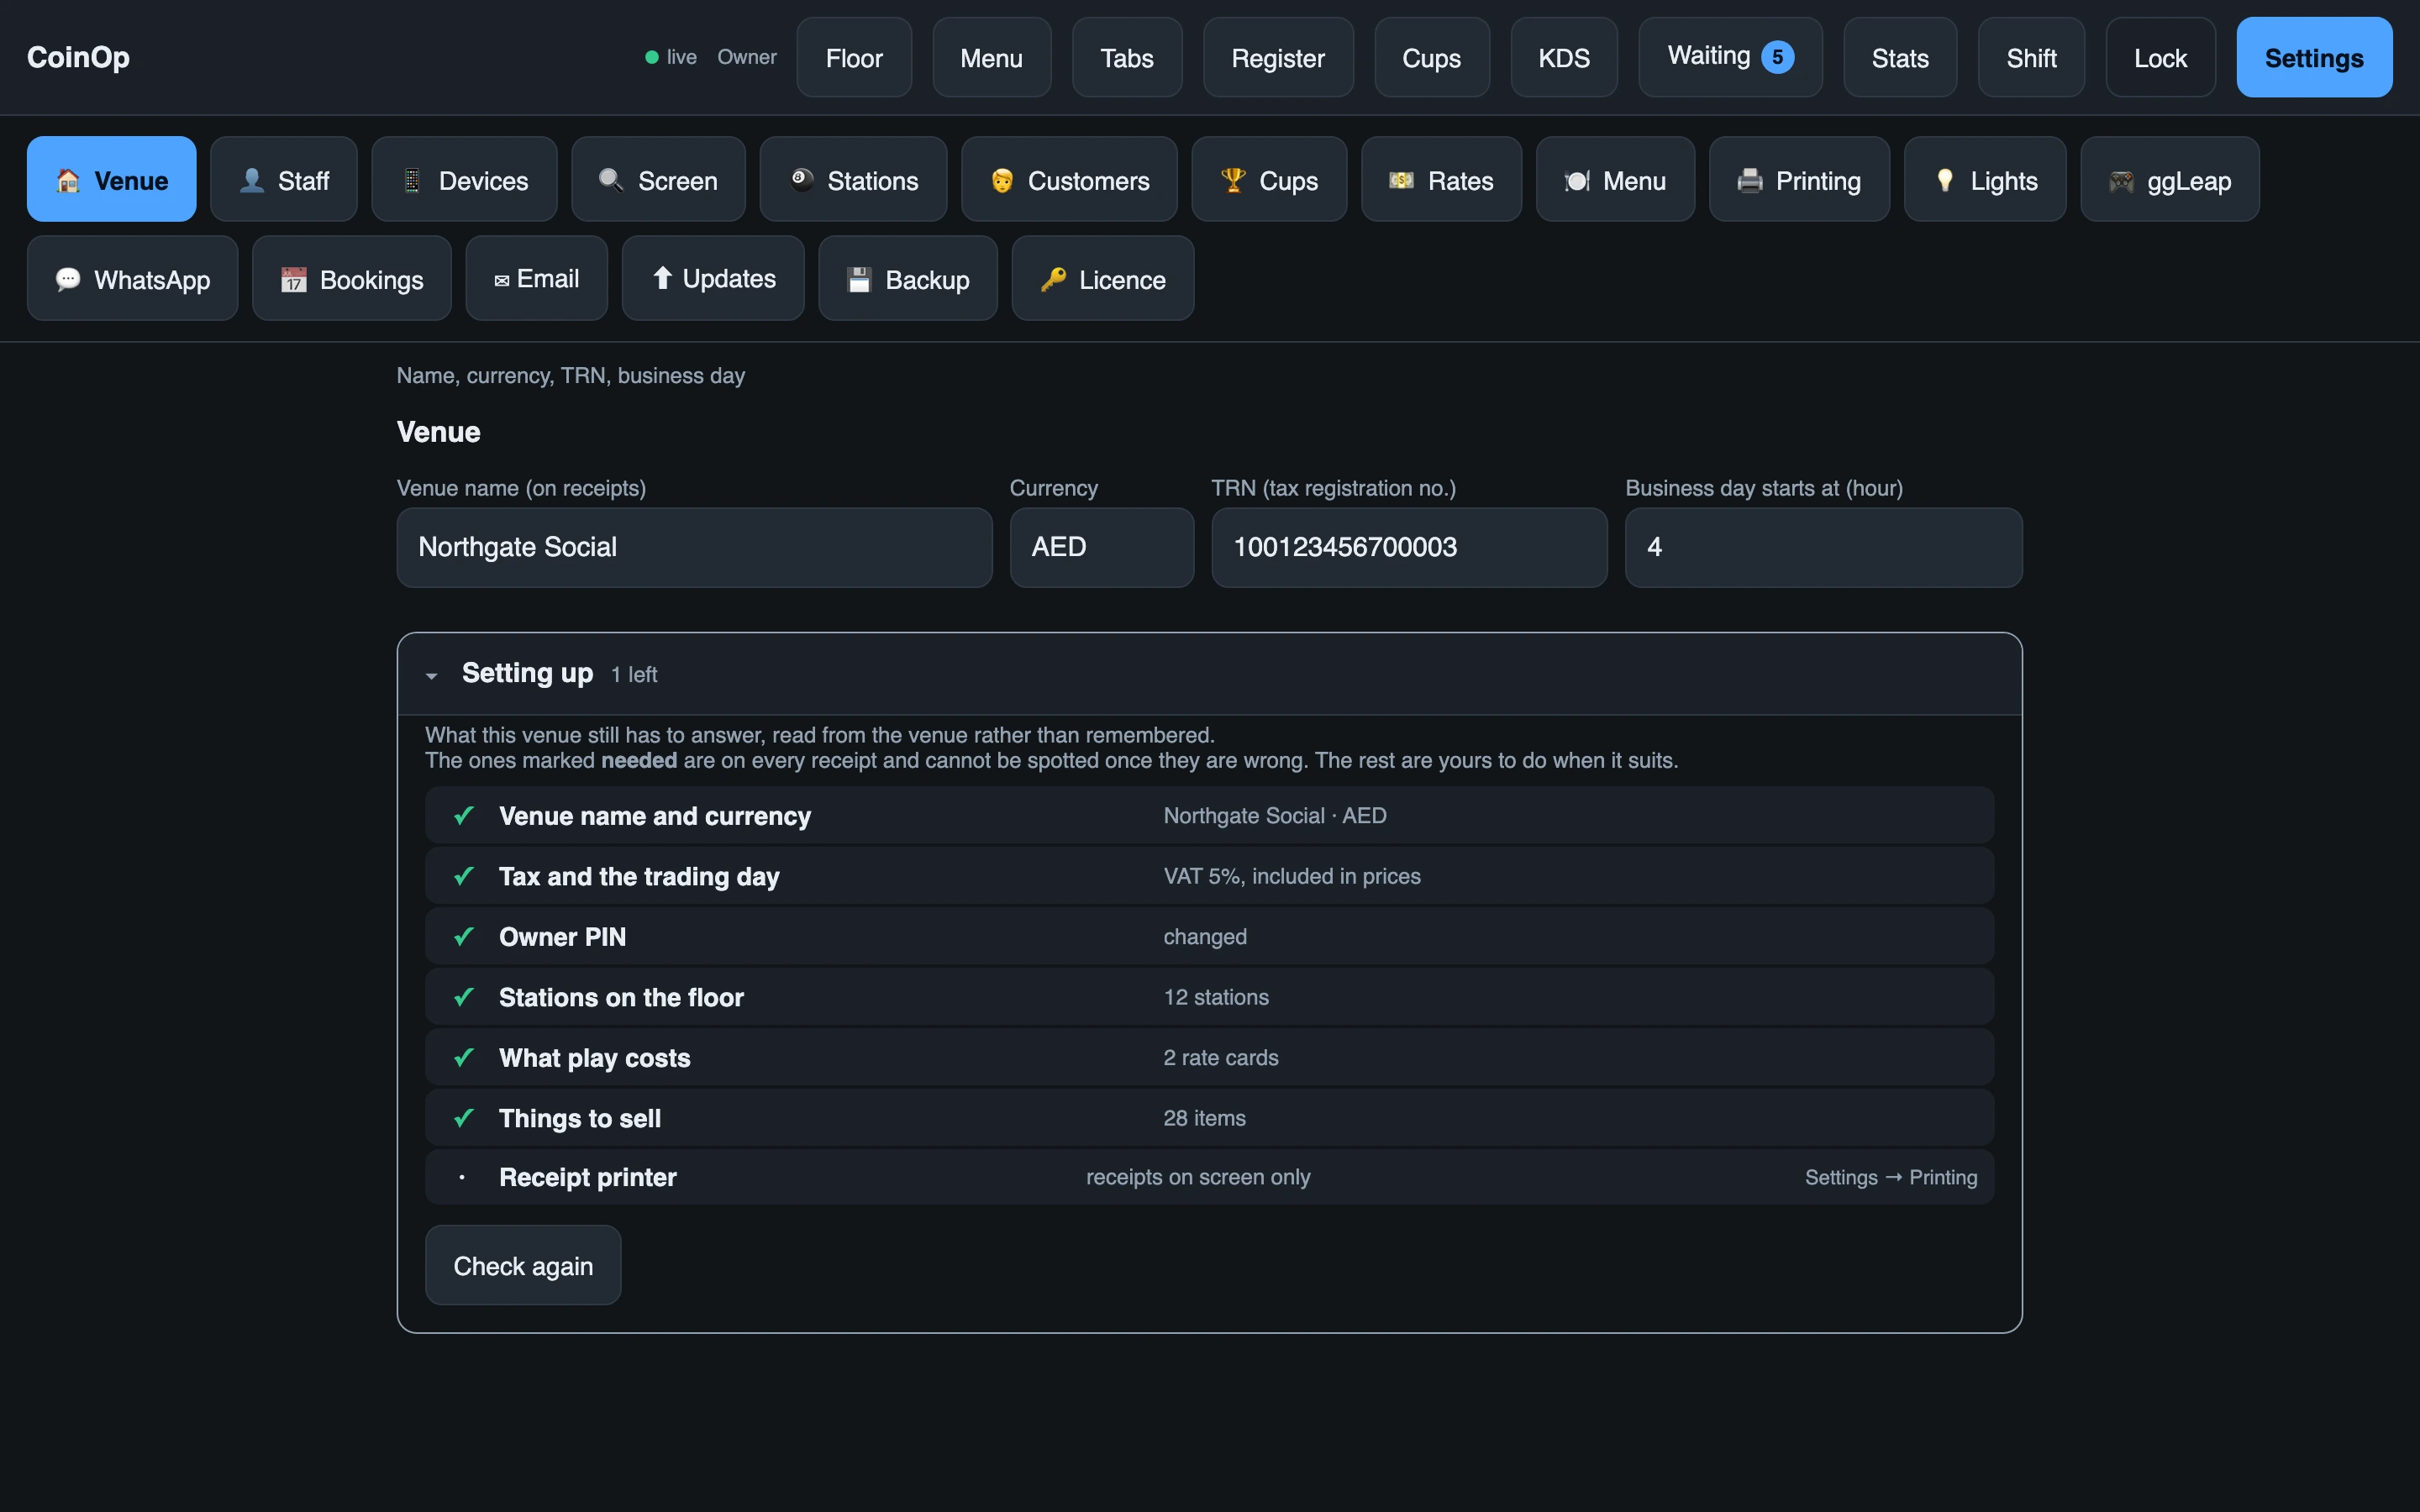
Task: Click the 'What play costs' row
Action: pyautogui.click(x=1209, y=1058)
